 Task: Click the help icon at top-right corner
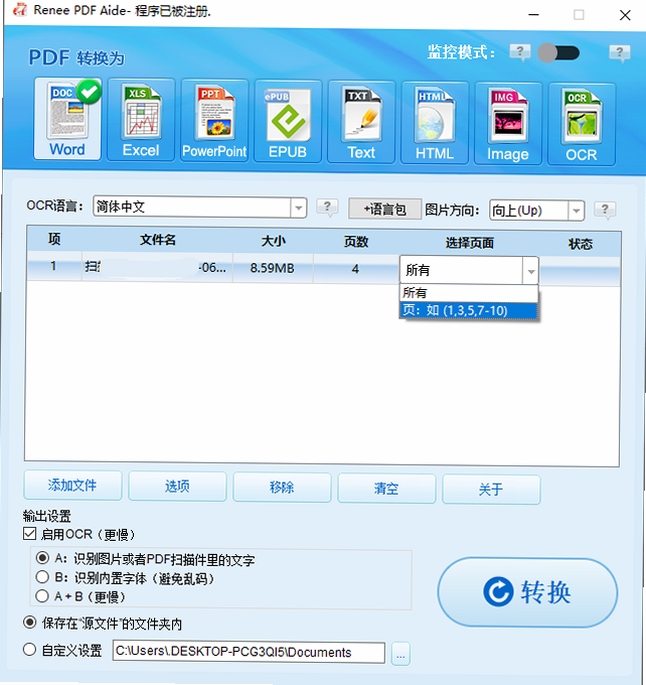tap(619, 53)
